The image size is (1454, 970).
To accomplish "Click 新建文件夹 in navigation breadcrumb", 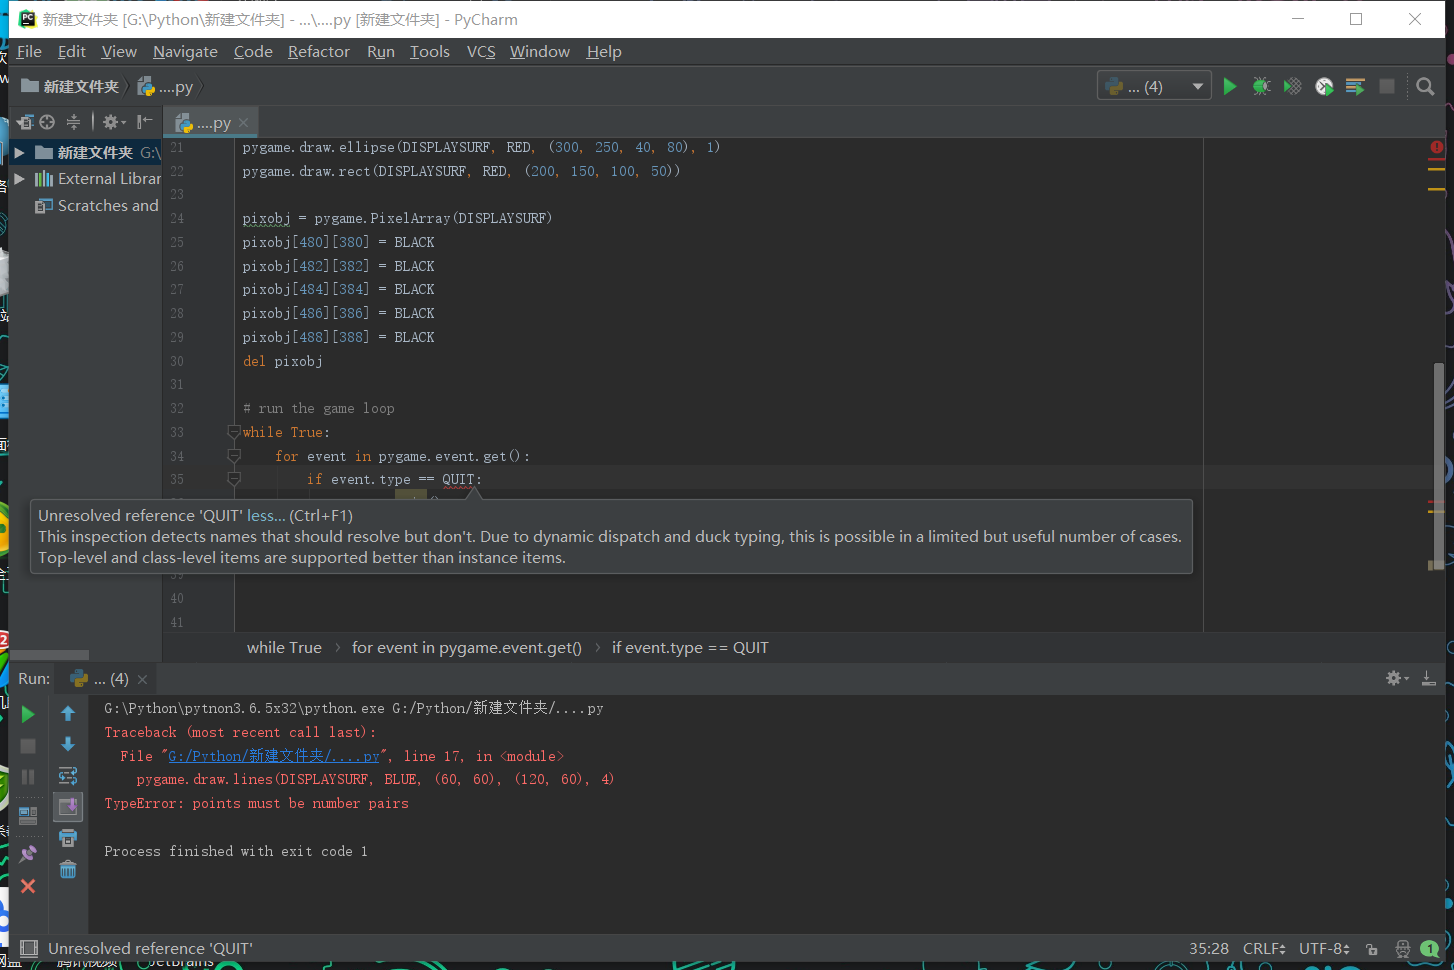I will 70,87.
